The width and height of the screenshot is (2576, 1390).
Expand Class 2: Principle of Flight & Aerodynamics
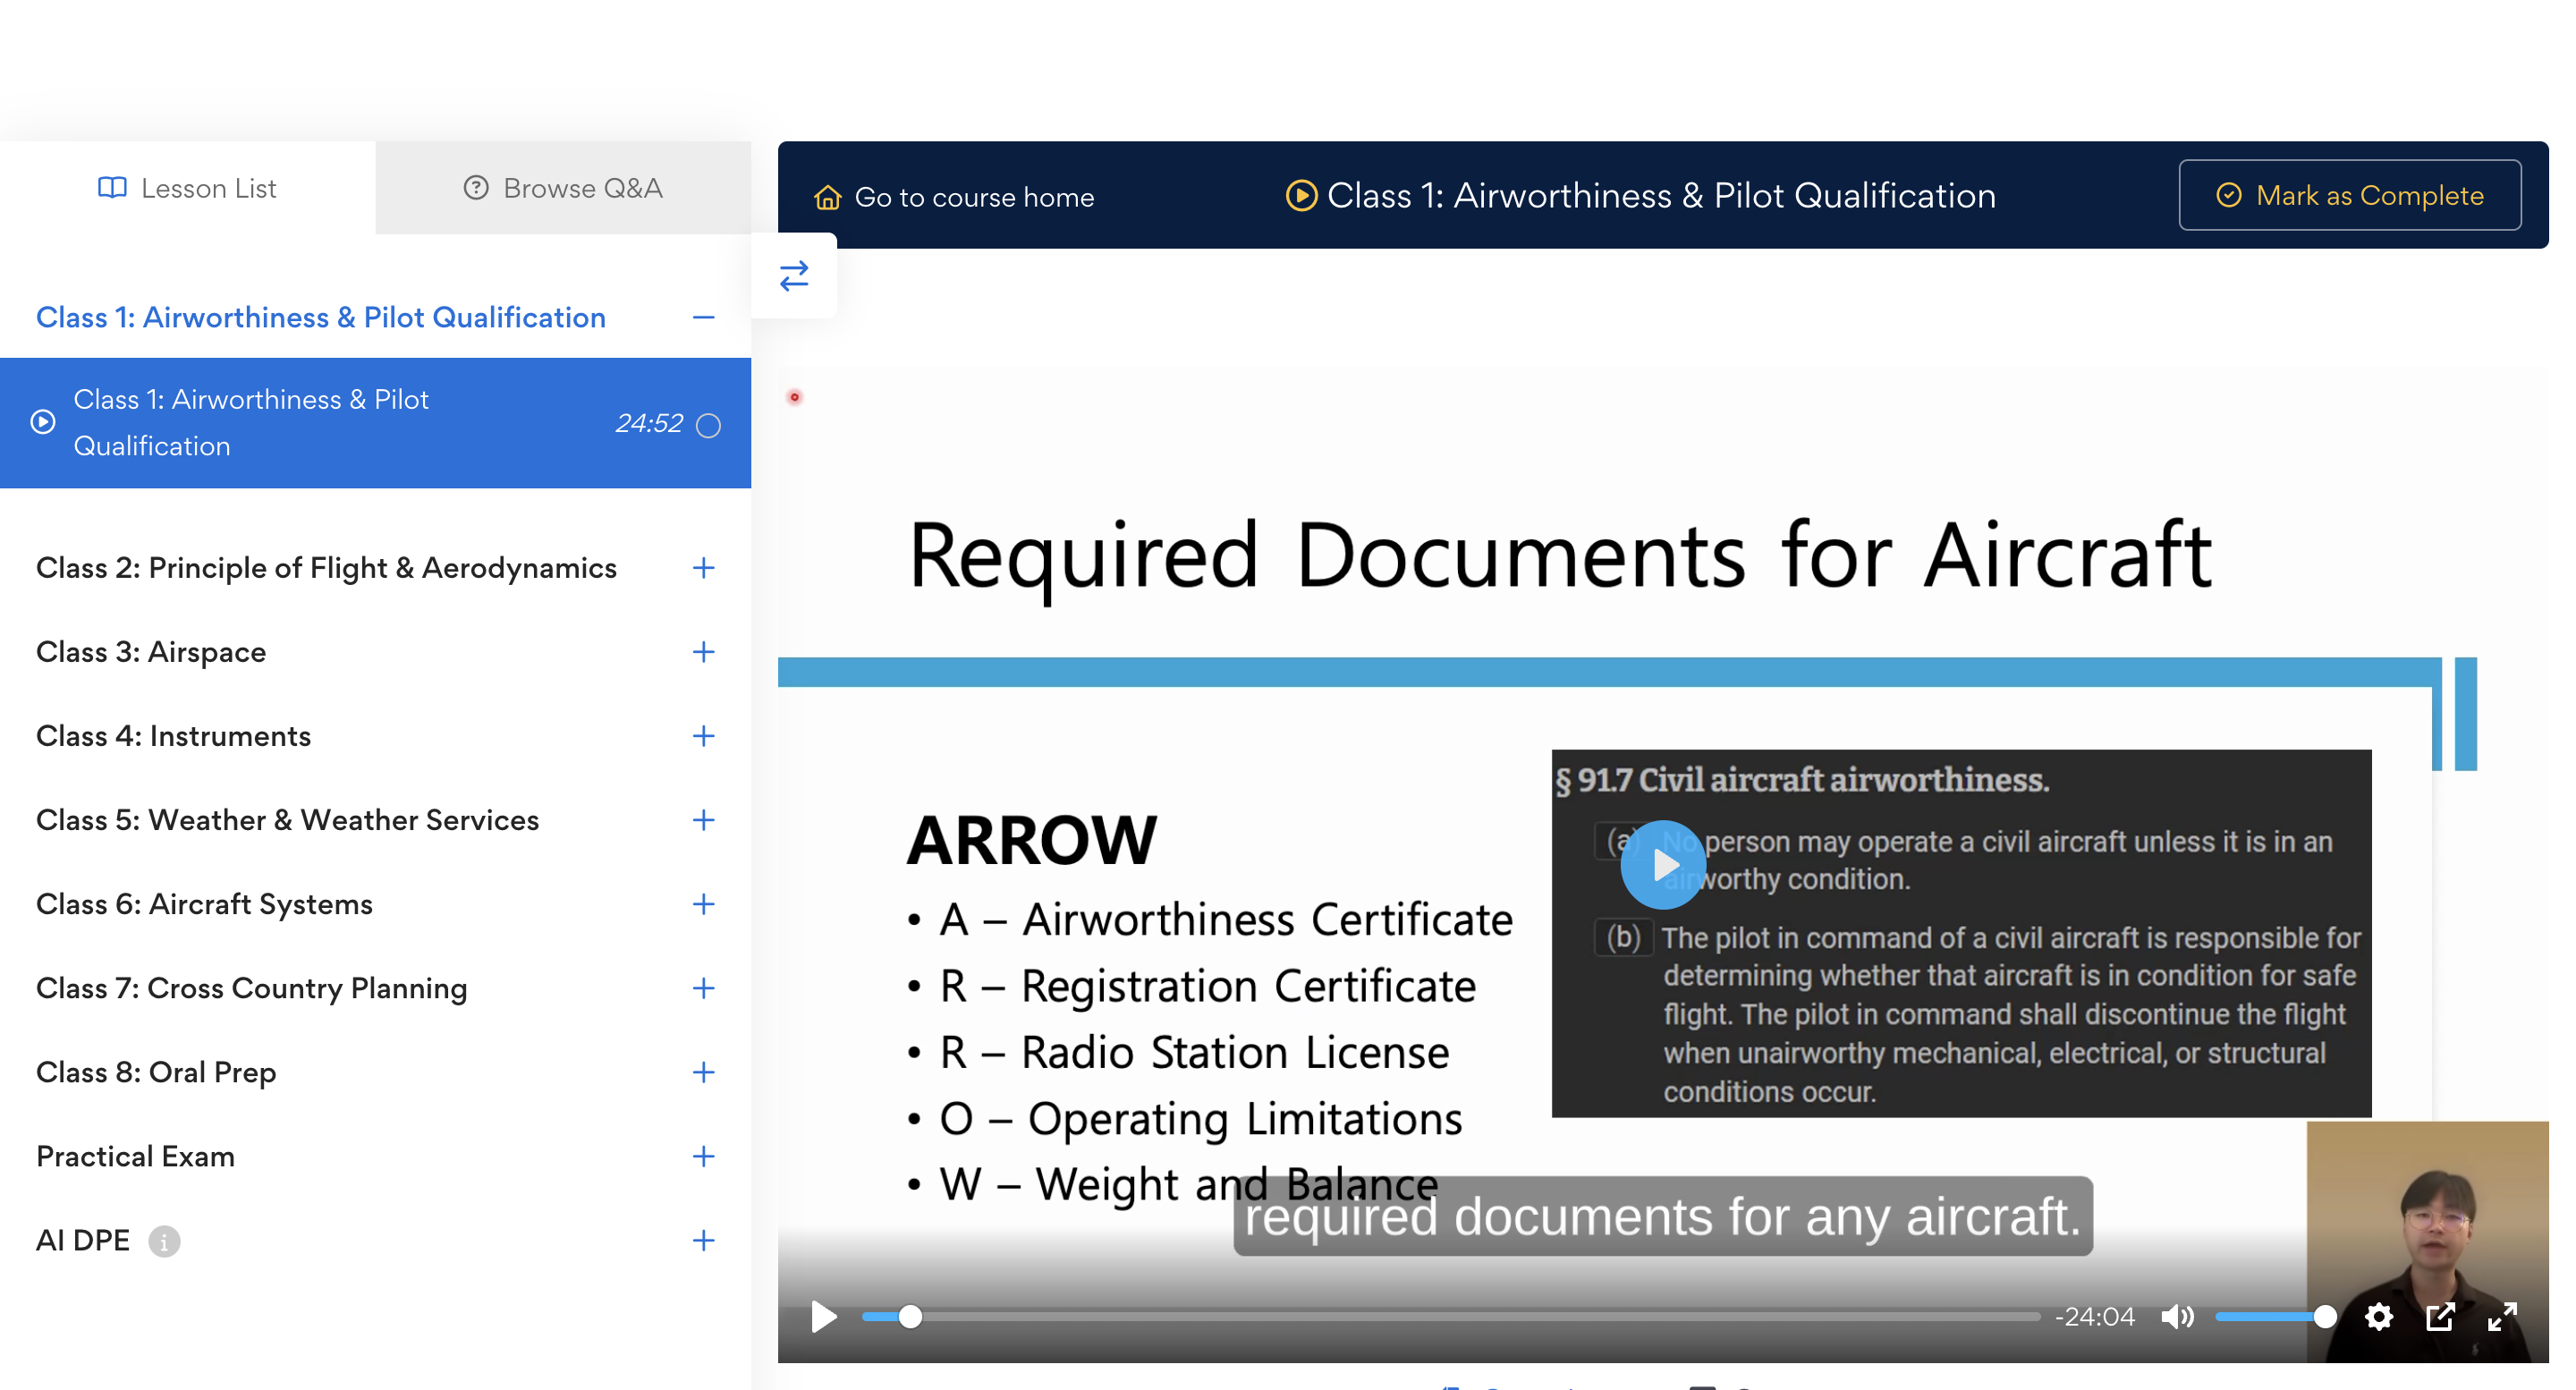703,568
